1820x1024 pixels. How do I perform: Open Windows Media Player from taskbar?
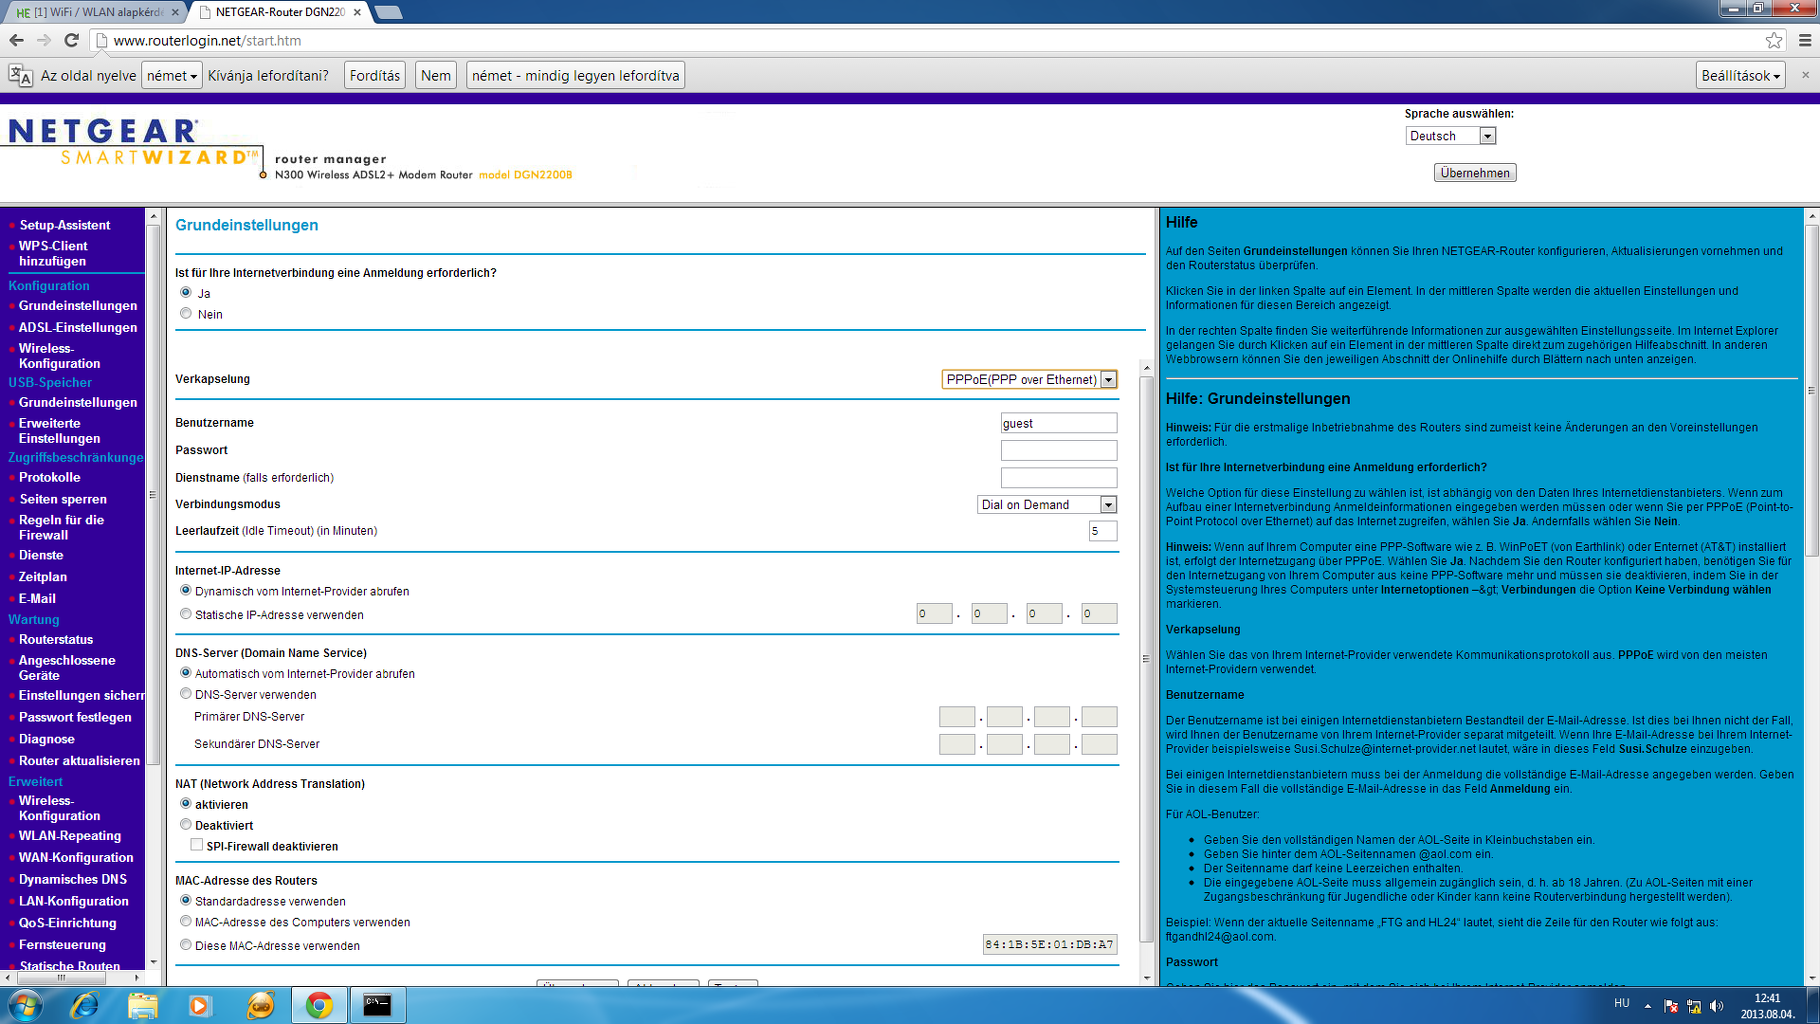200,1005
